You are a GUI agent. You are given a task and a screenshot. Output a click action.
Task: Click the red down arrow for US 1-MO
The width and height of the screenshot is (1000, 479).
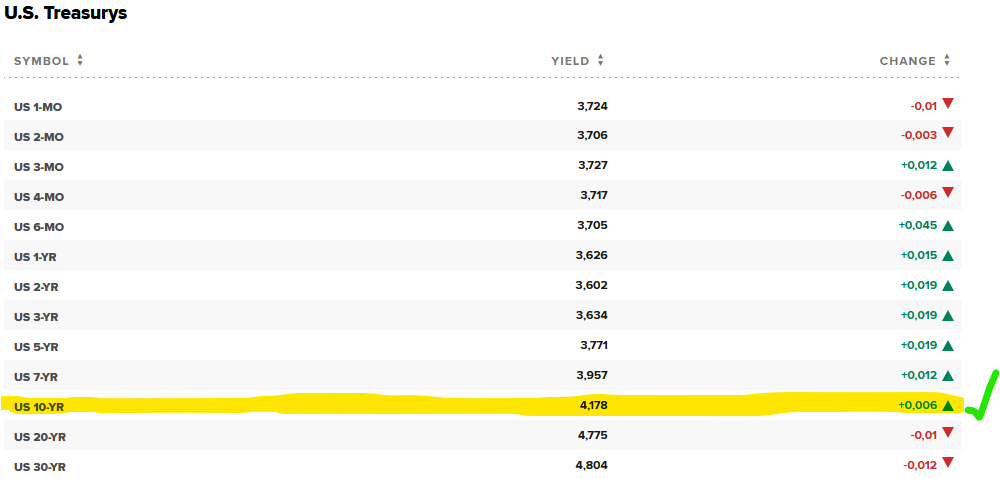948,104
